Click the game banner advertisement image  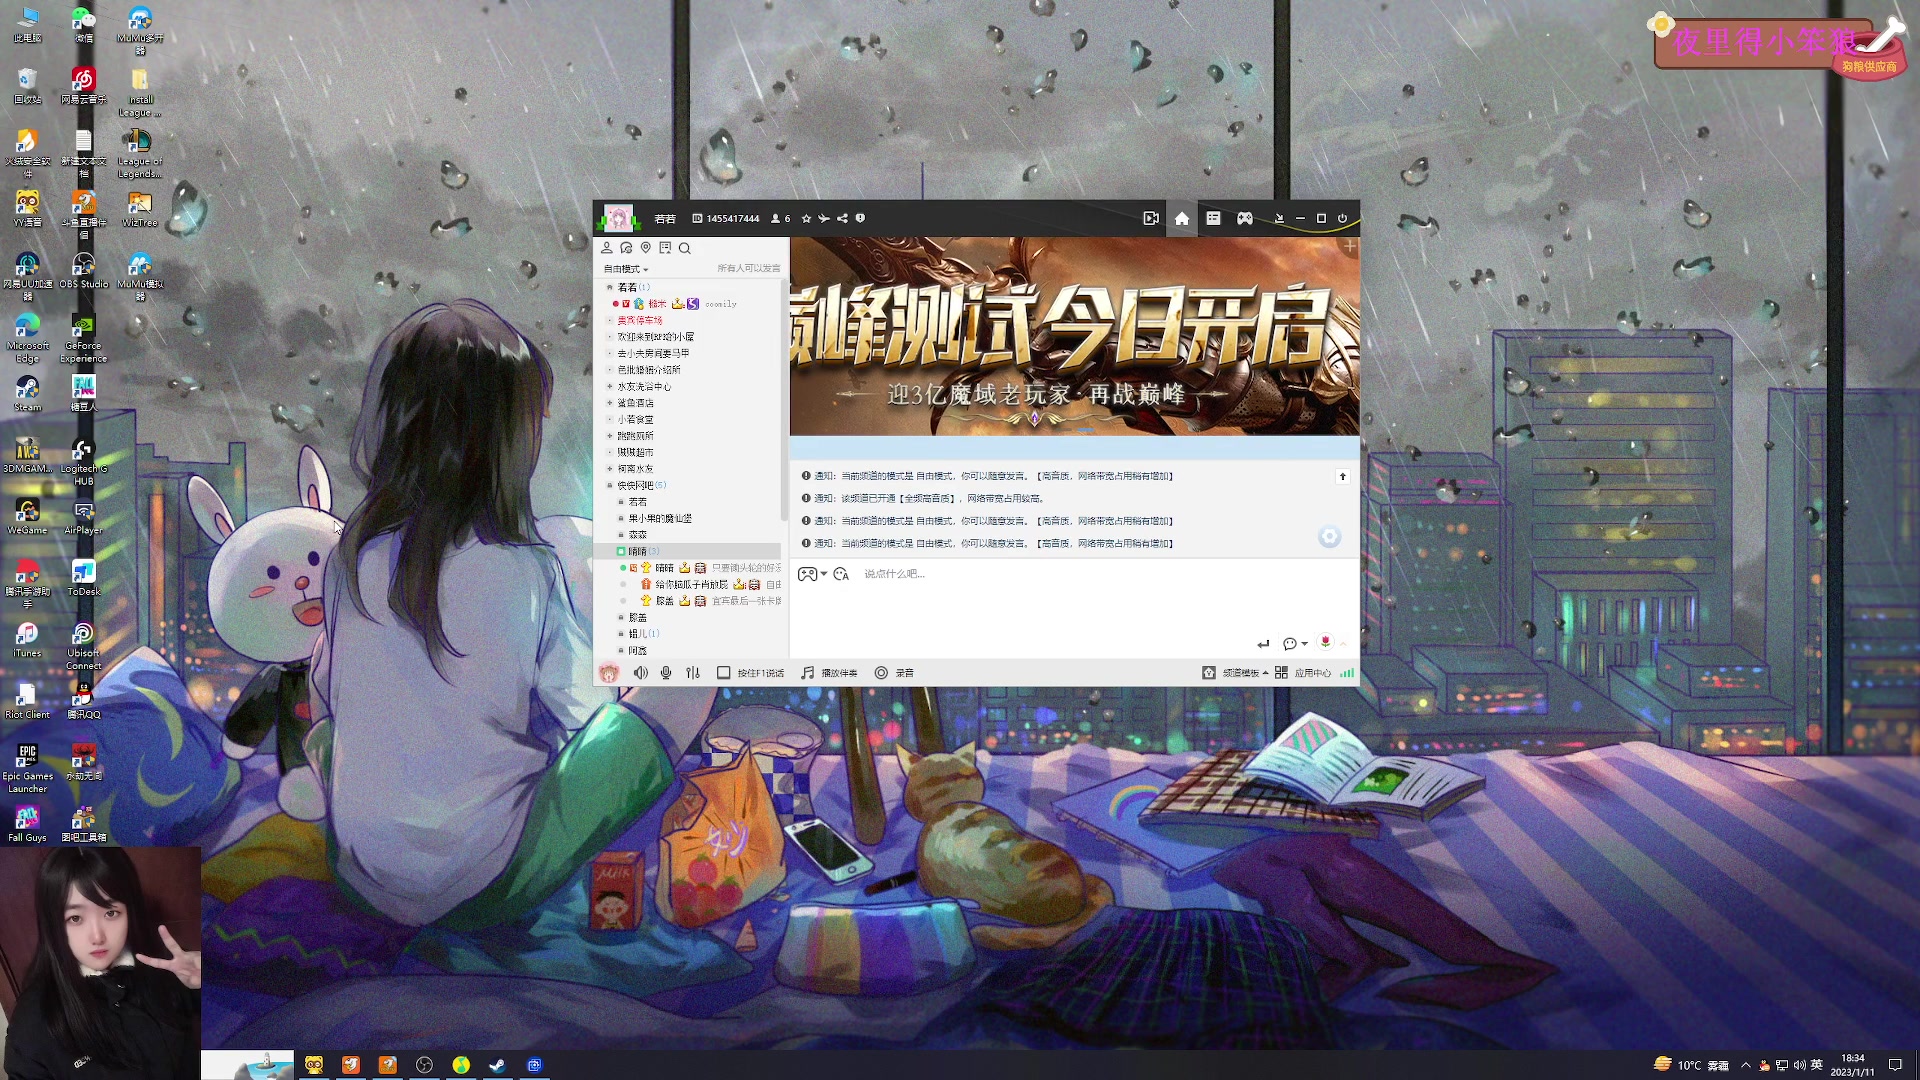click(x=1075, y=336)
